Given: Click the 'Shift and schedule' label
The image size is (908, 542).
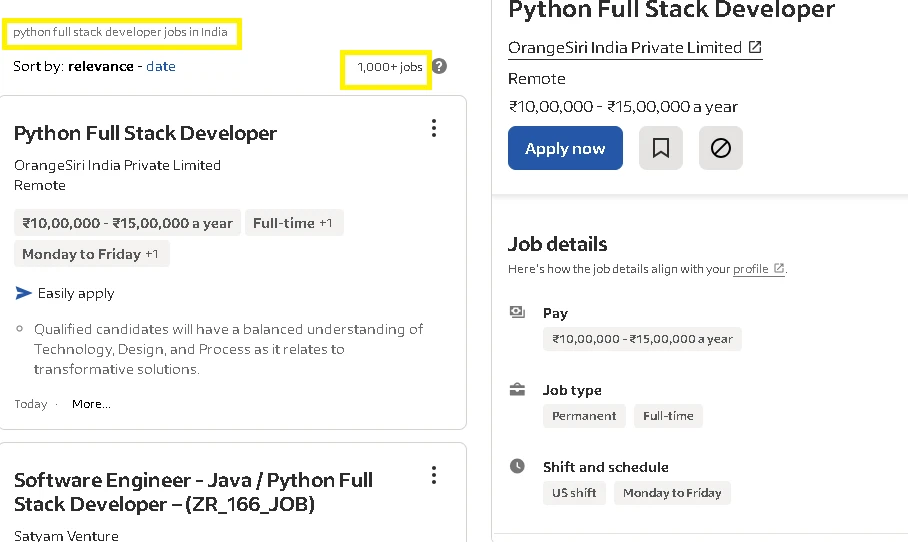Looking at the screenshot, I should tap(606, 467).
